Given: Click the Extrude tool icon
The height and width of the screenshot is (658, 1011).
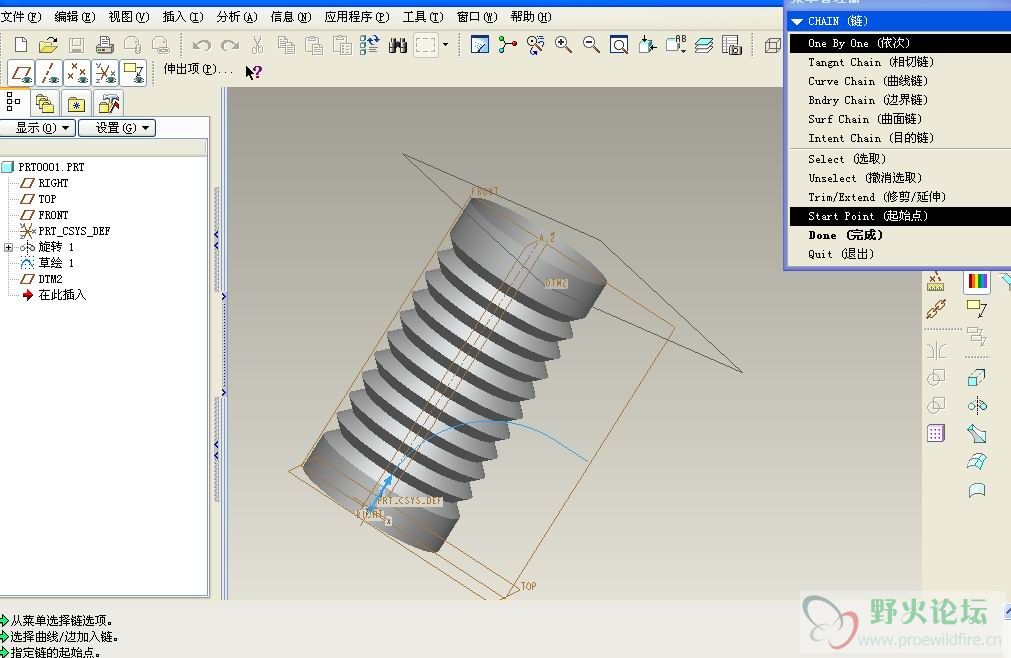Looking at the screenshot, I should pyautogui.click(x=977, y=377).
